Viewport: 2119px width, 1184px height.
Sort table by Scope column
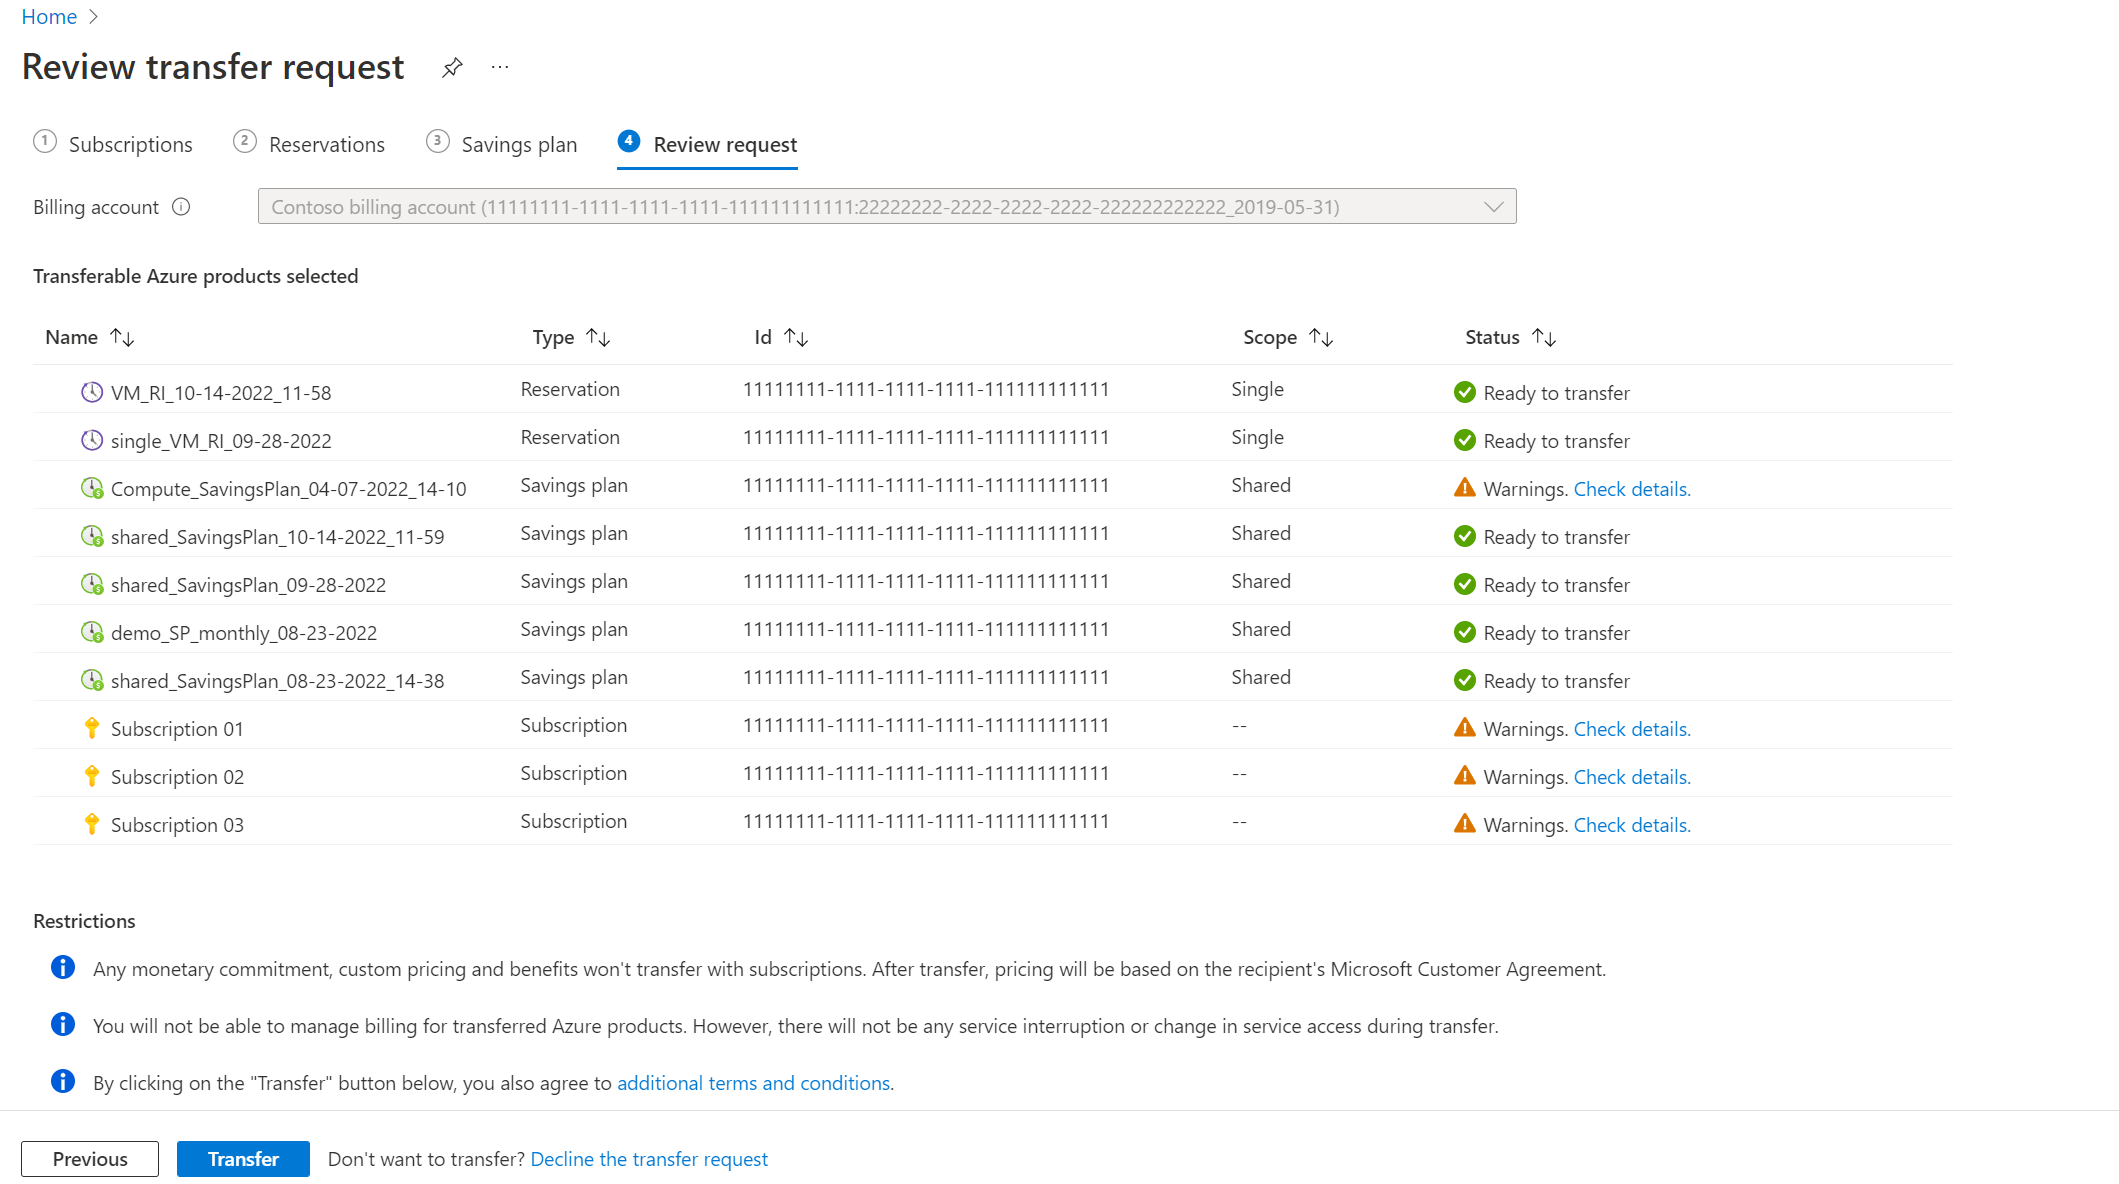[x=1321, y=337]
